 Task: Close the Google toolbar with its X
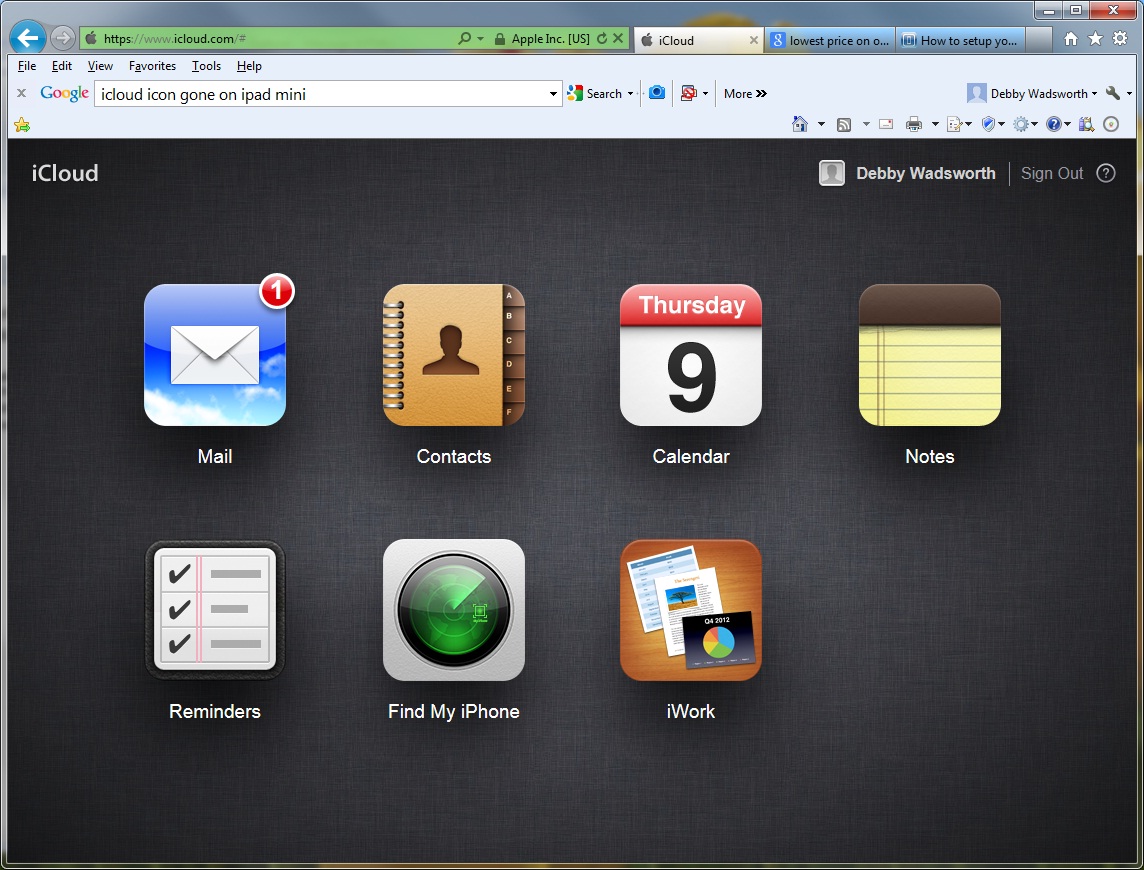(x=22, y=93)
